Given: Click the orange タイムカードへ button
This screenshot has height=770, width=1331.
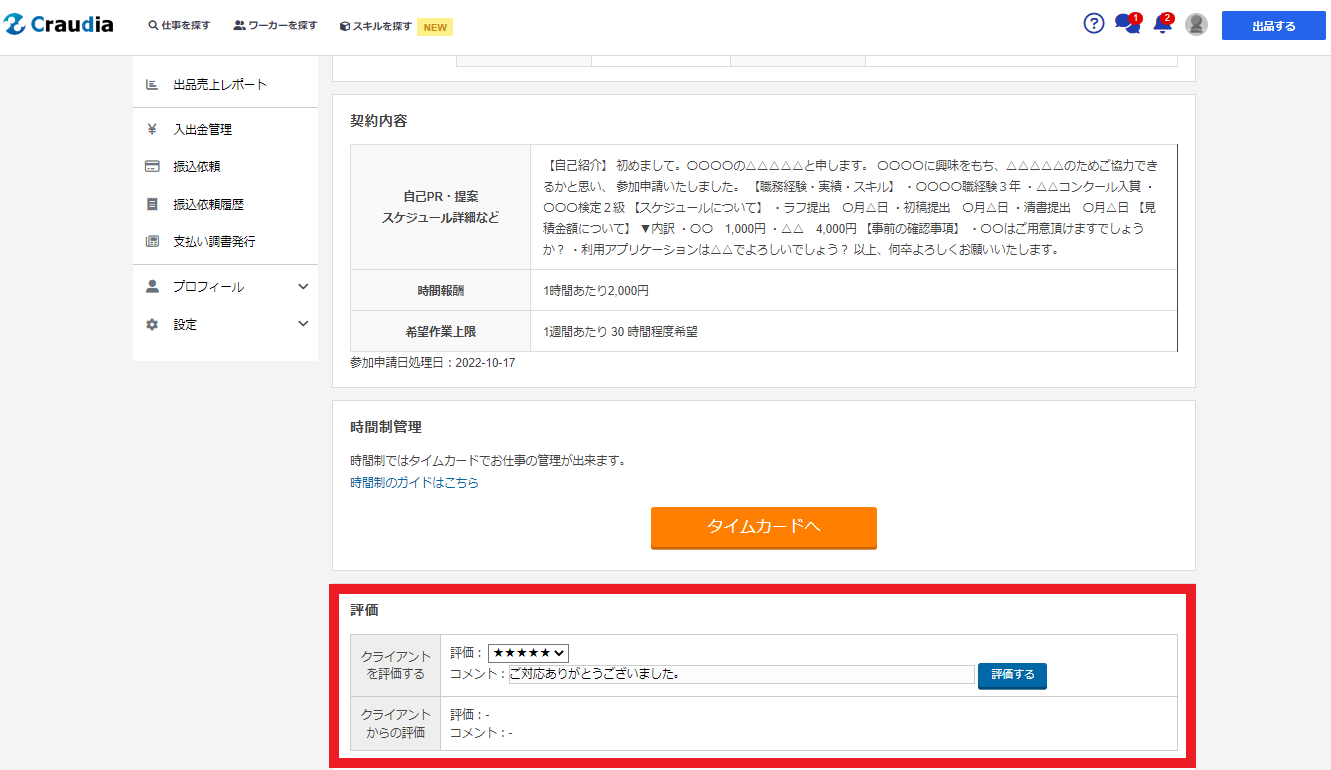Looking at the screenshot, I should click(x=763, y=527).
